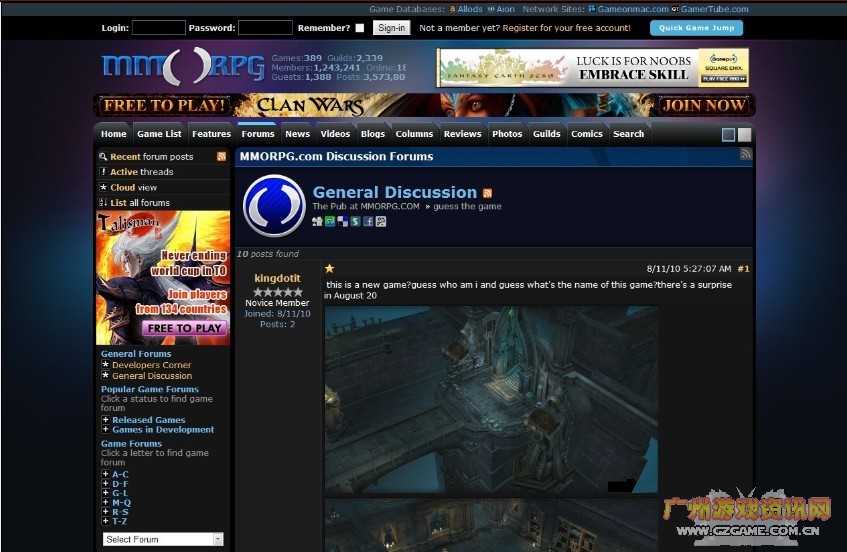Click the General Discussion forum title

point(394,192)
